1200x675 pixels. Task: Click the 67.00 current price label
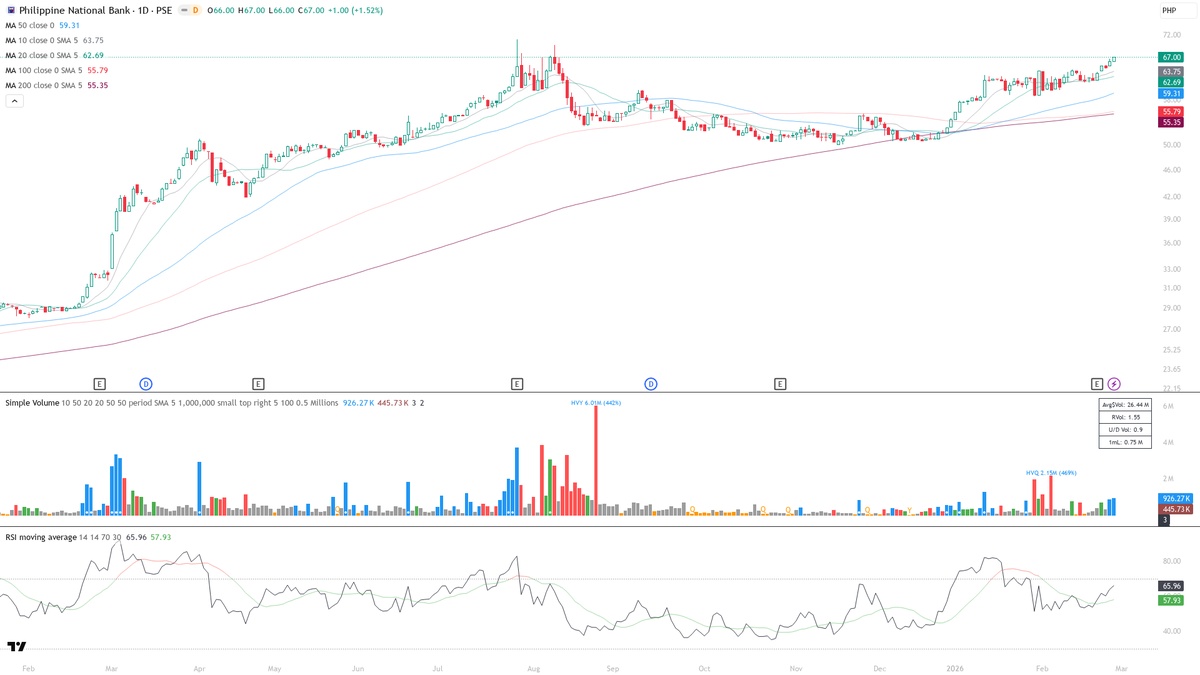click(1171, 58)
